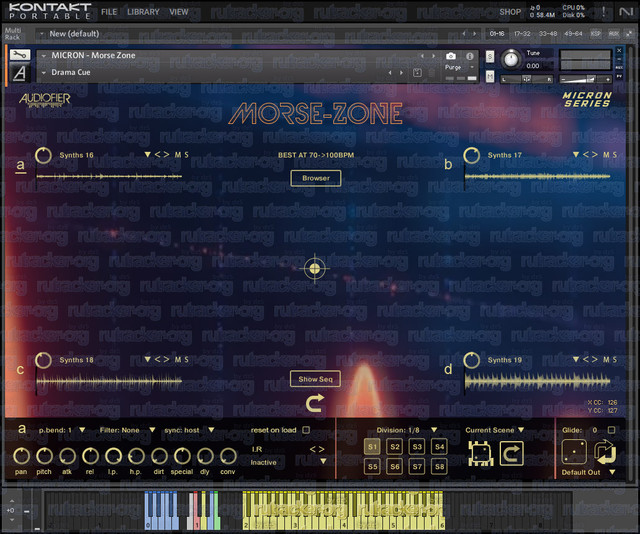Open the Filter None dropdown
This screenshot has width=640, height=534.
click(152, 430)
